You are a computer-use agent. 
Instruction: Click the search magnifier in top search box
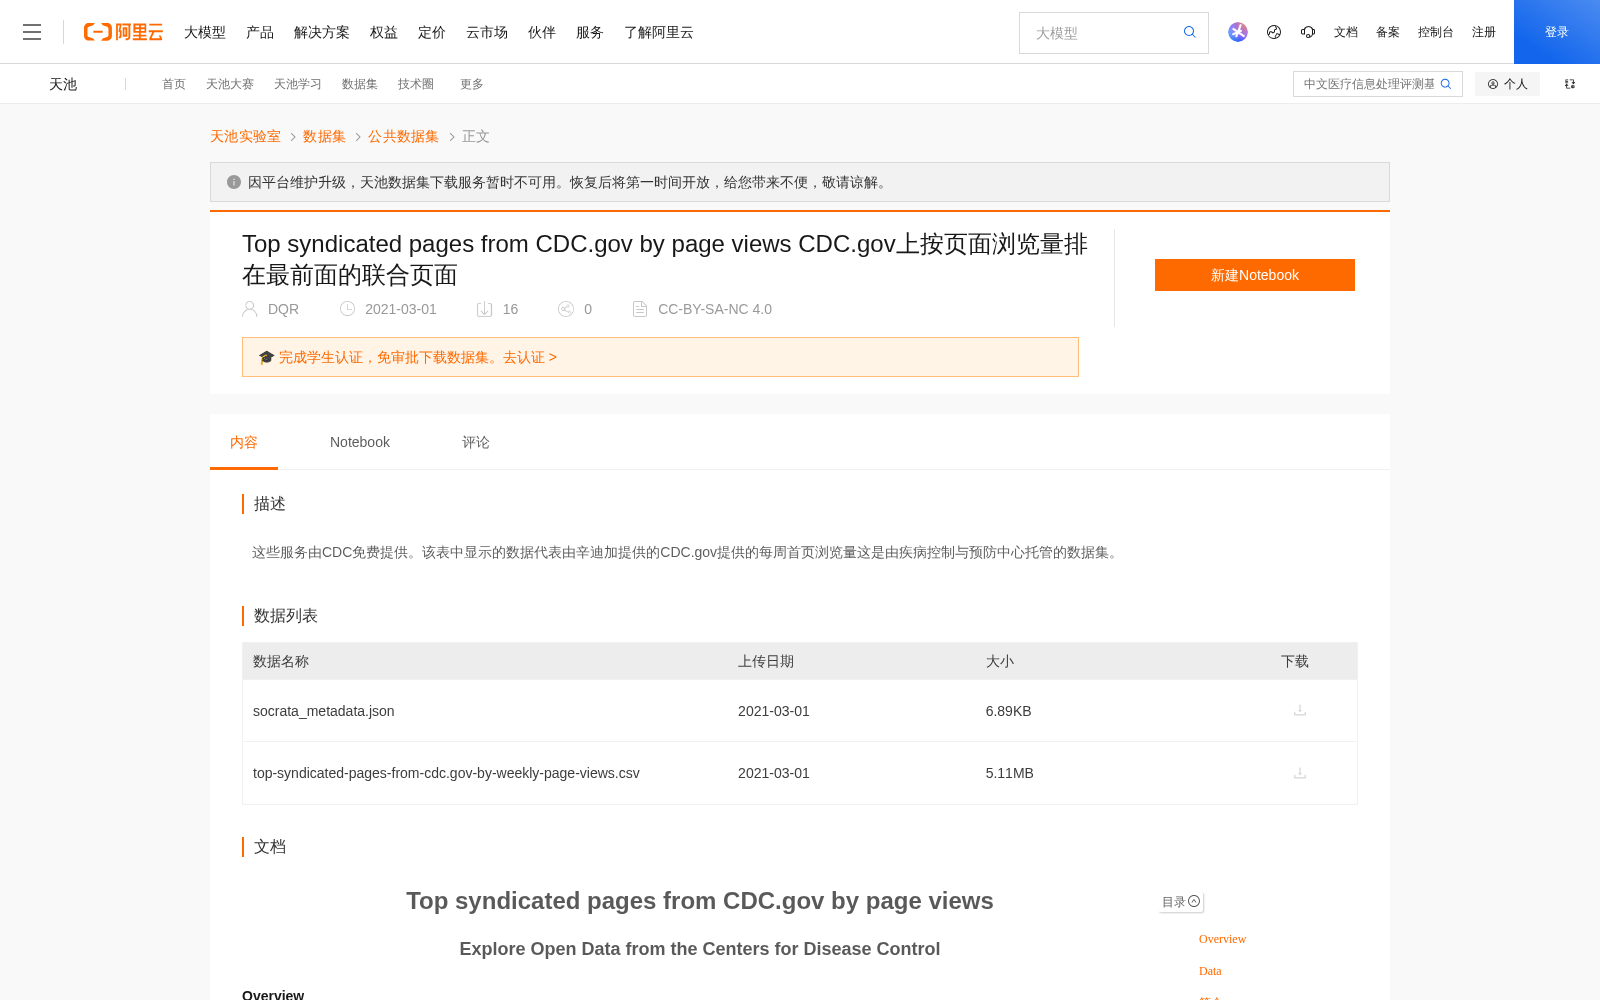1190,32
